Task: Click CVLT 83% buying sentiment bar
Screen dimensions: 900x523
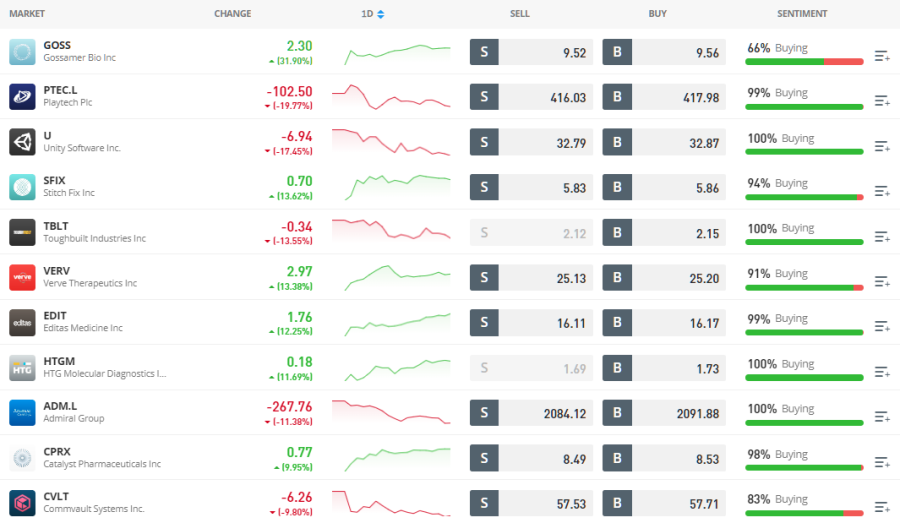Action: click(x=804, y=513)
